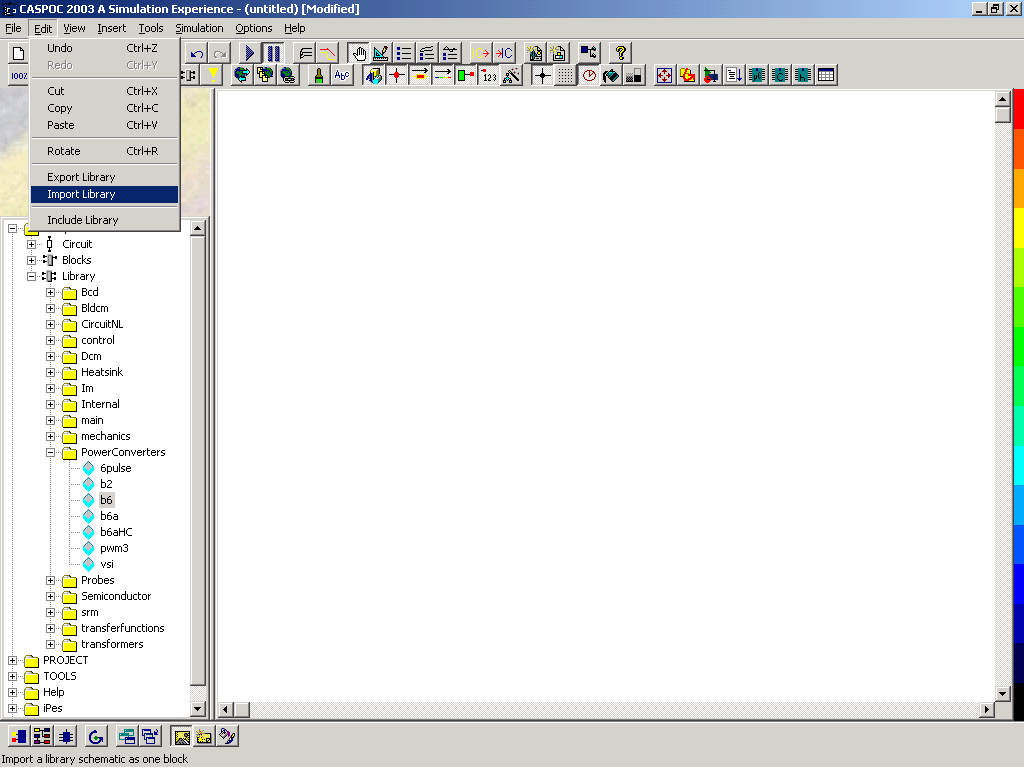Click the globe with blue arrows icon
The image size is (1024, 768).
(x=242, y=75)
